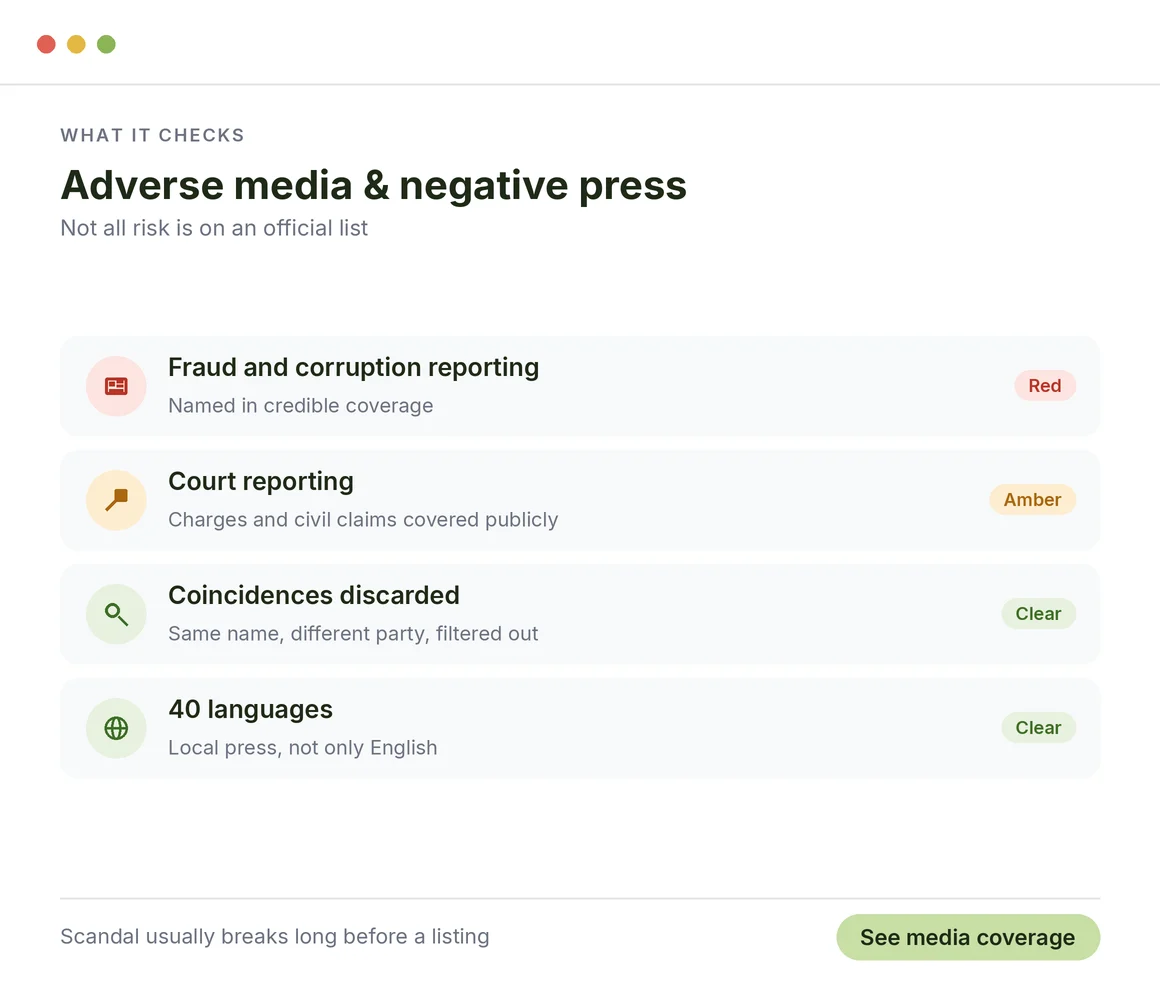The height and width of the screenshot is (1000, 1160).
Task: Click the magnifier icon for Coincidences discarded
Action: click(x=116, y=614)
